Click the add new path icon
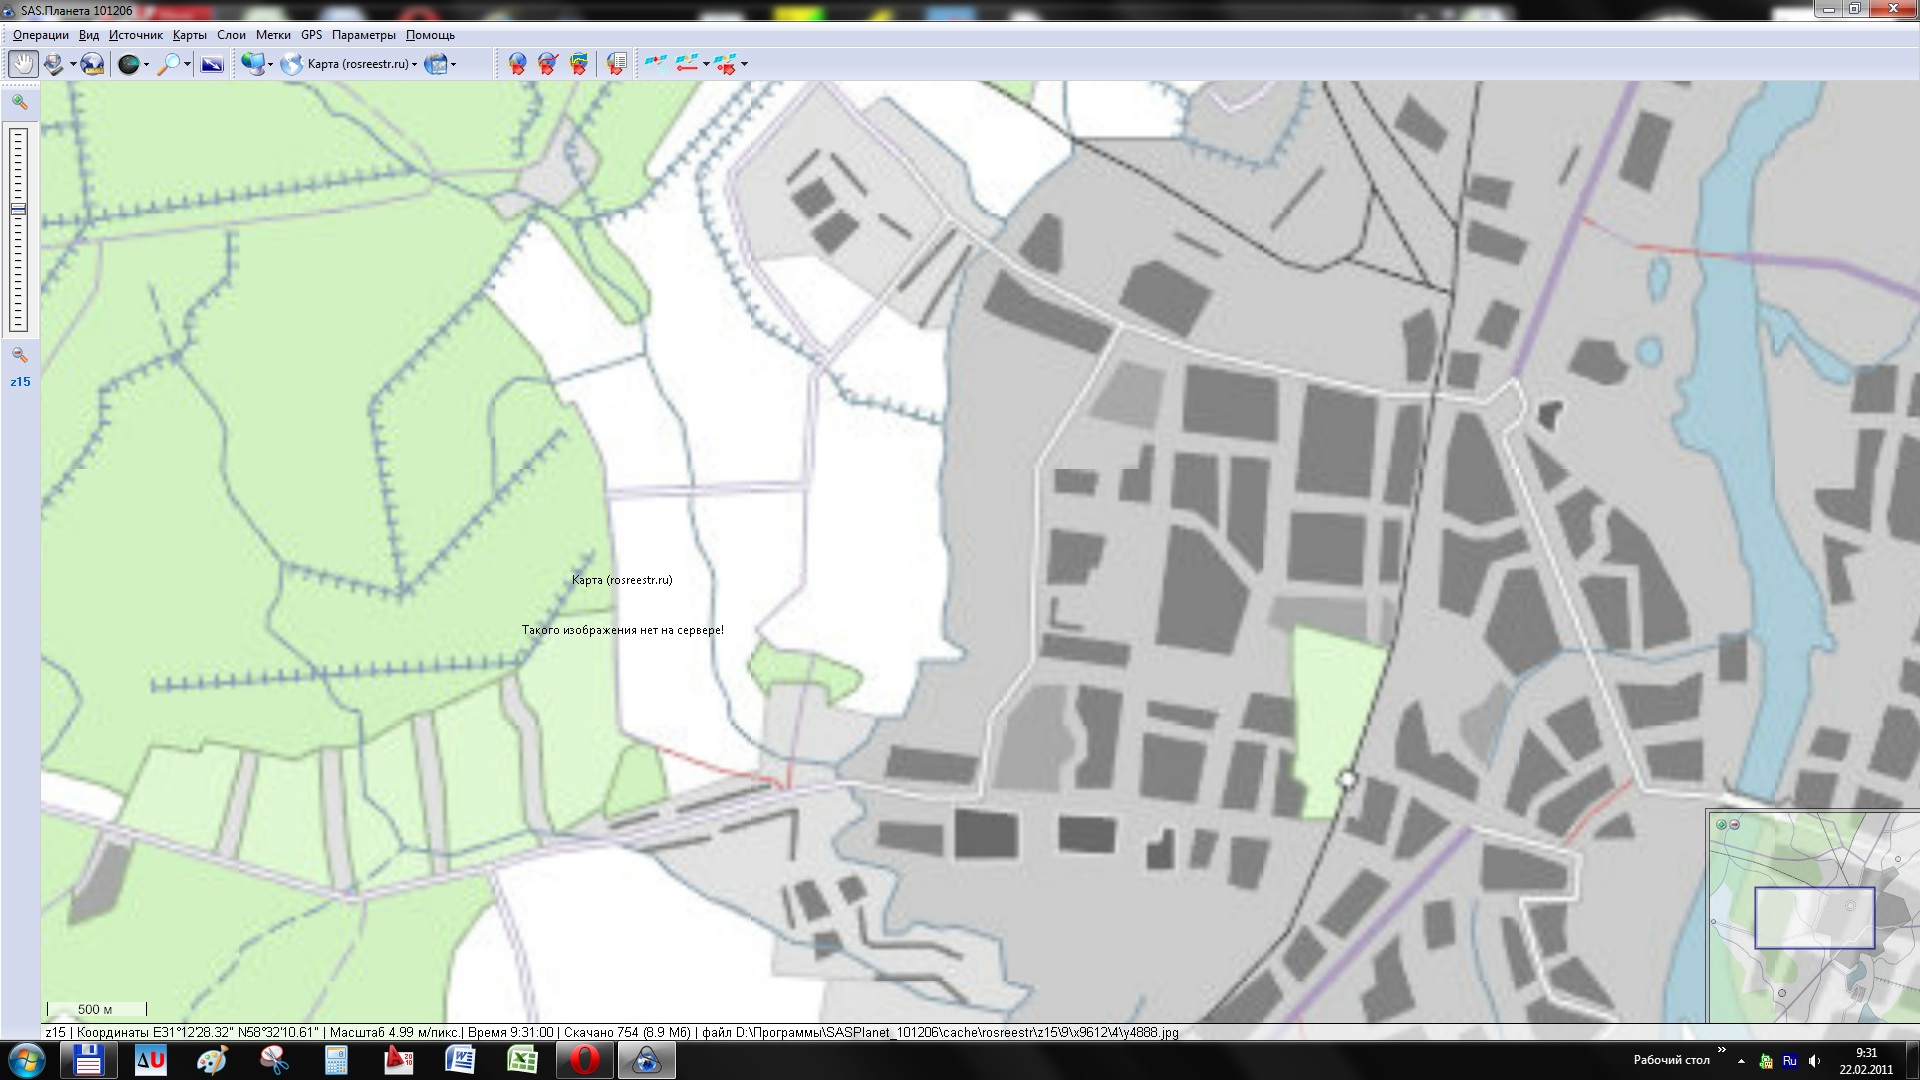 pos(548,64)
